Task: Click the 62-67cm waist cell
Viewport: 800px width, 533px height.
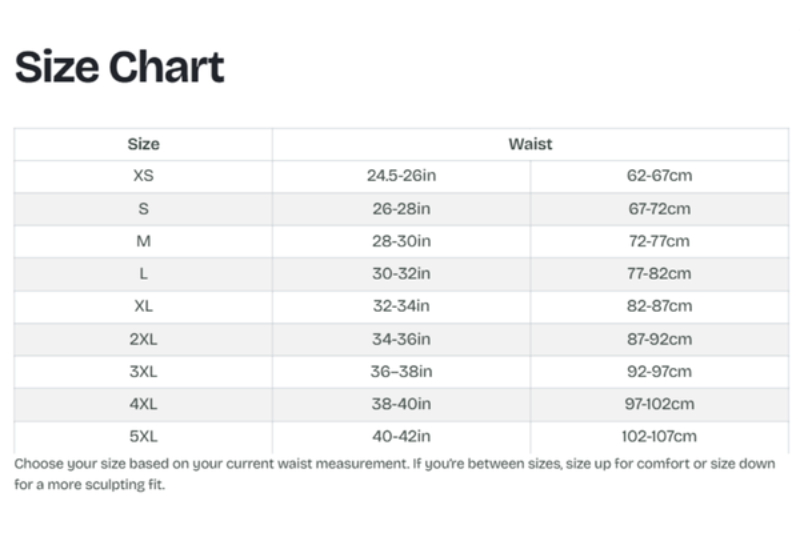Action: coord(659,176)
